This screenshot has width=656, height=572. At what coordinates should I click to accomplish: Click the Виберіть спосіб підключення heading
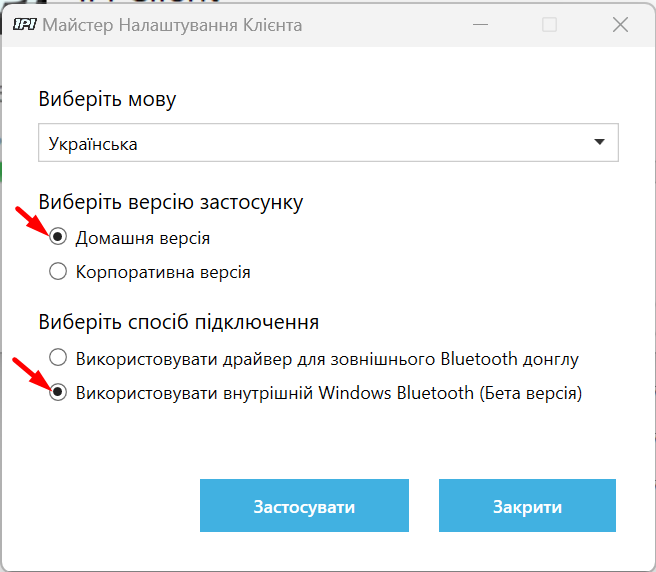tap(178, 322)
